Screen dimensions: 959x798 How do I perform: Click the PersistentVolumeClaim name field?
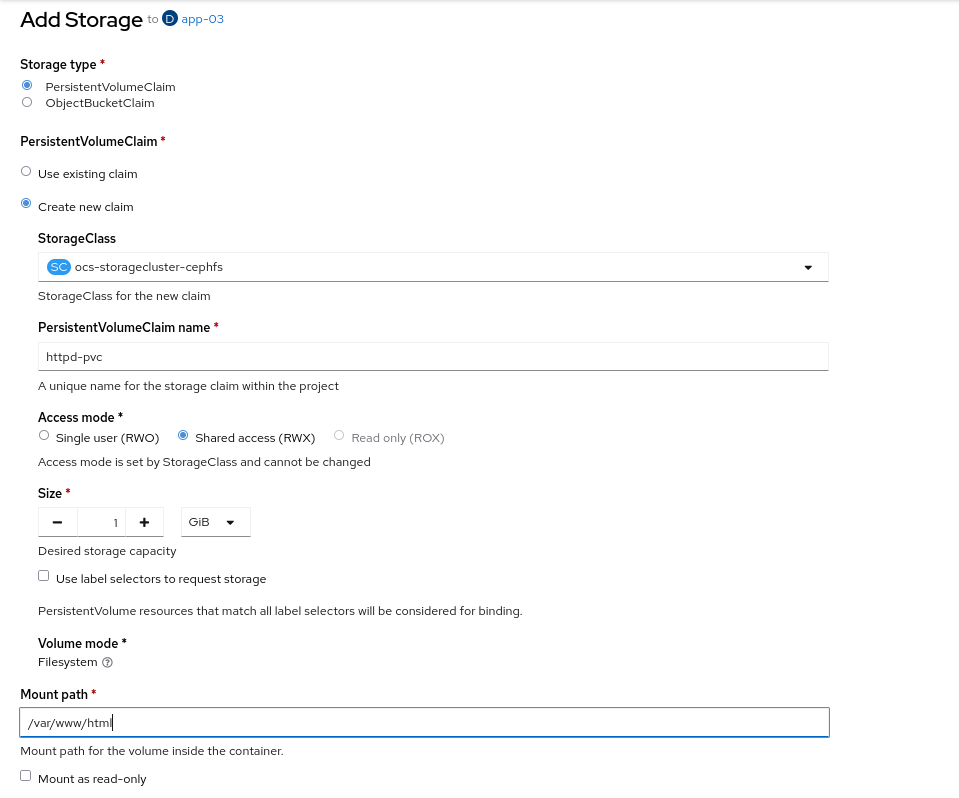pyautogui.click(x=433, y=357)
